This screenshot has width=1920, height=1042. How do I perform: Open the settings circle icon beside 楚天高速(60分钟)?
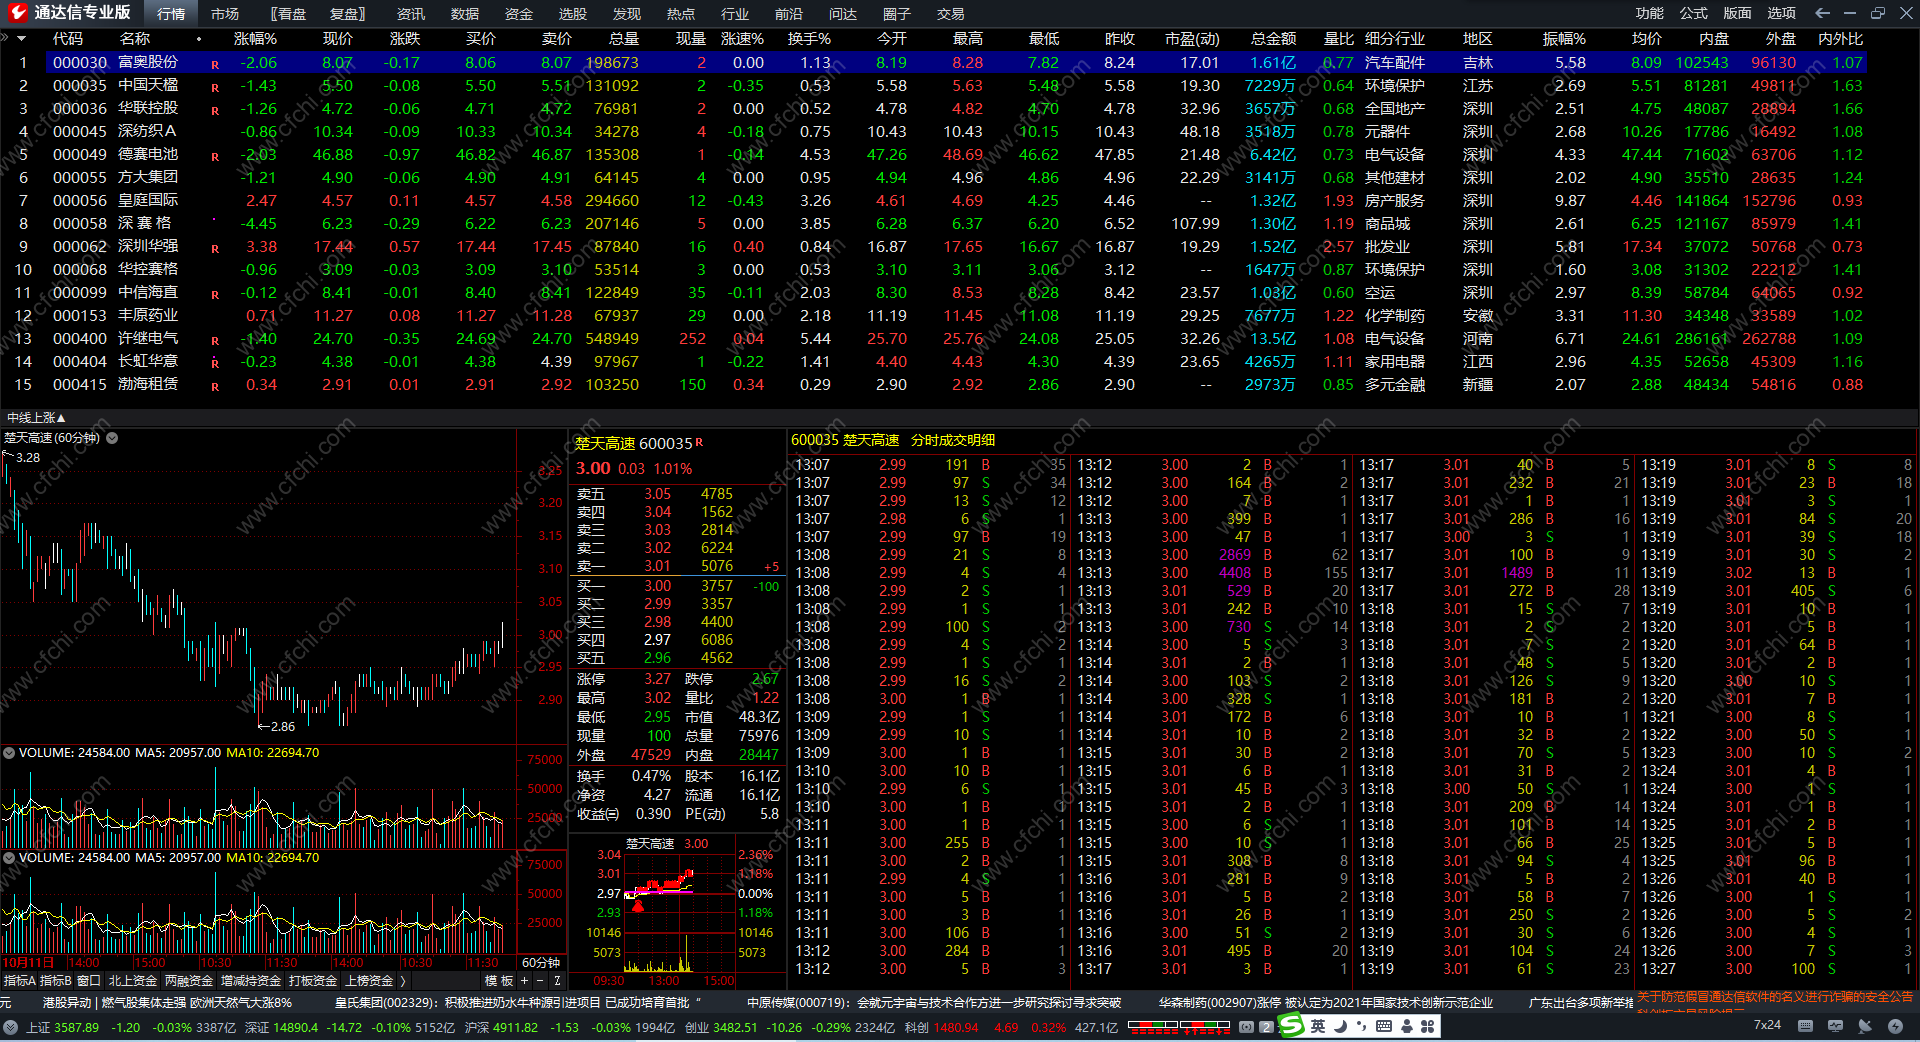click(112, 438)
